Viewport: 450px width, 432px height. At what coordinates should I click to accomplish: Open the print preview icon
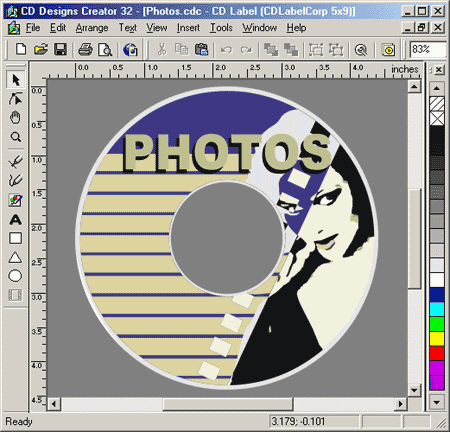tap(105, 50)
